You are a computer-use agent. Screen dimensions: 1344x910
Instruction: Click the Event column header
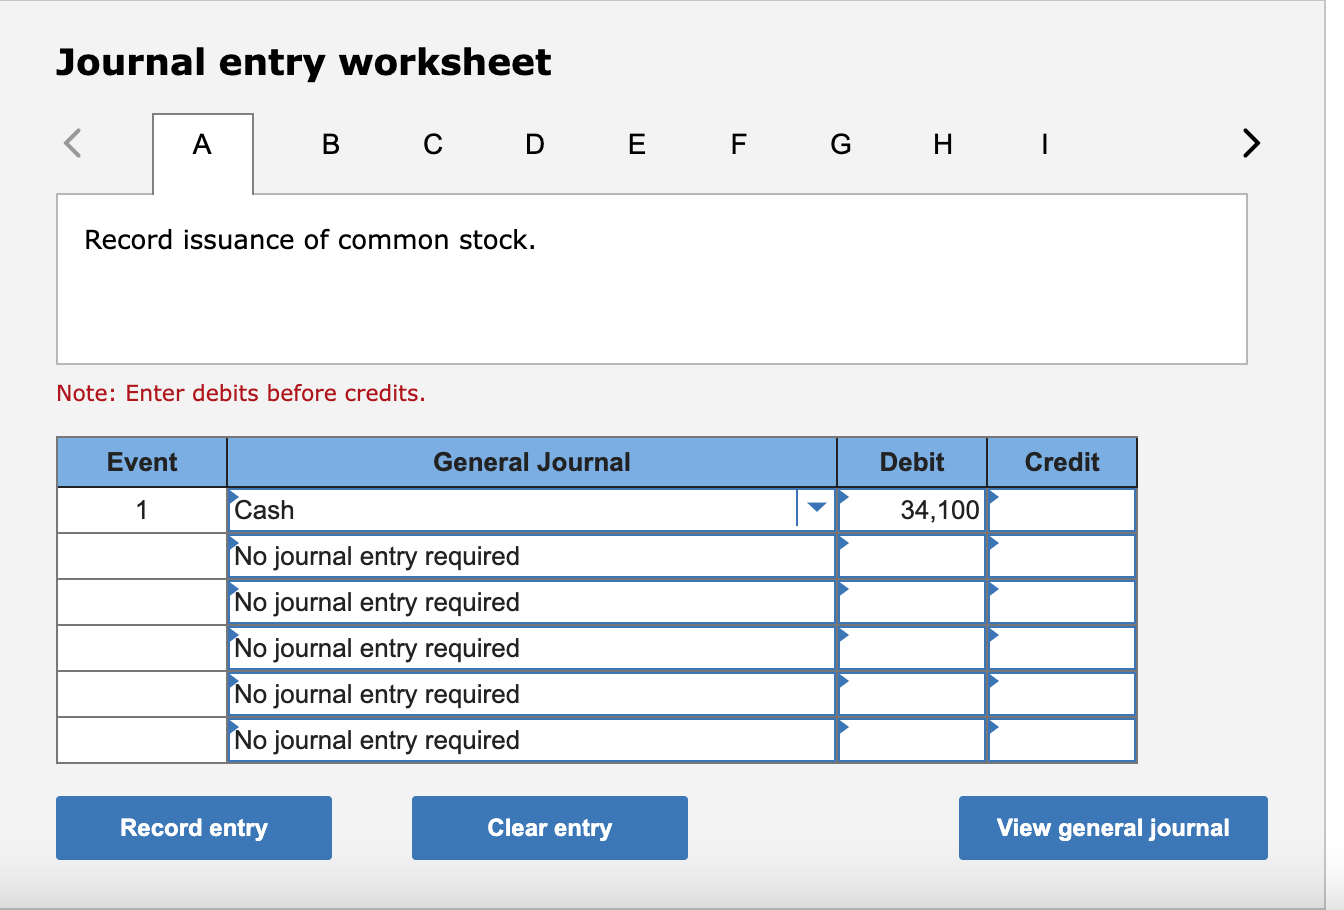[142, 462]
